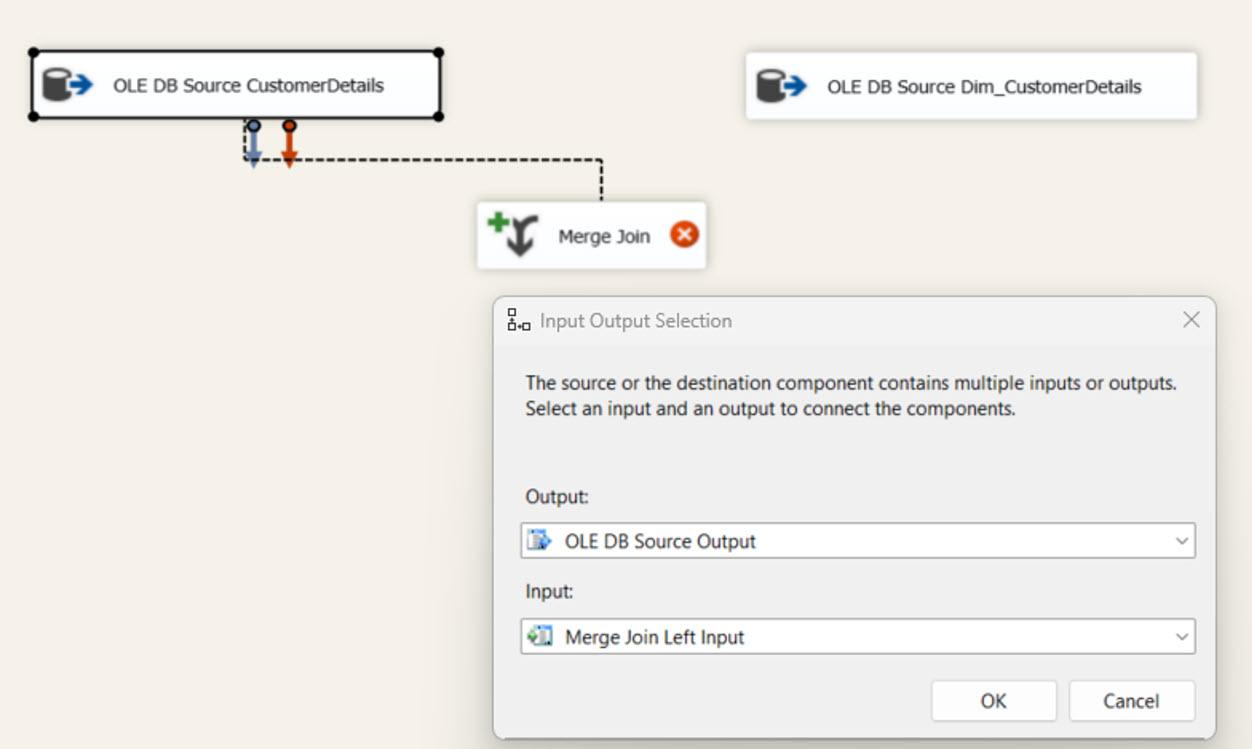
Task: Click the 'Merge Join Left Input' combo text
Action: point(654,637)
